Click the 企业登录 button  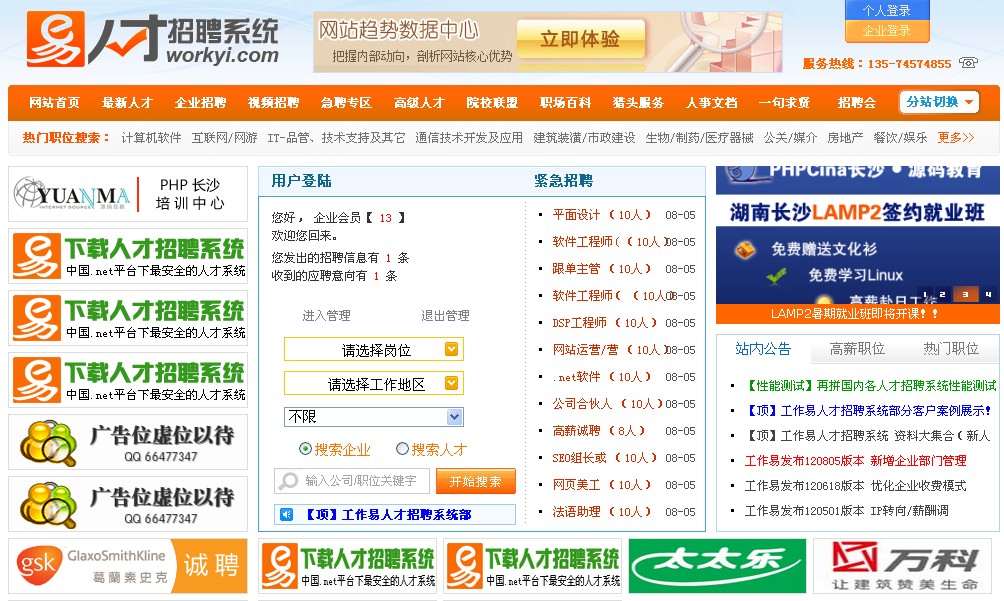coord(886,31)
